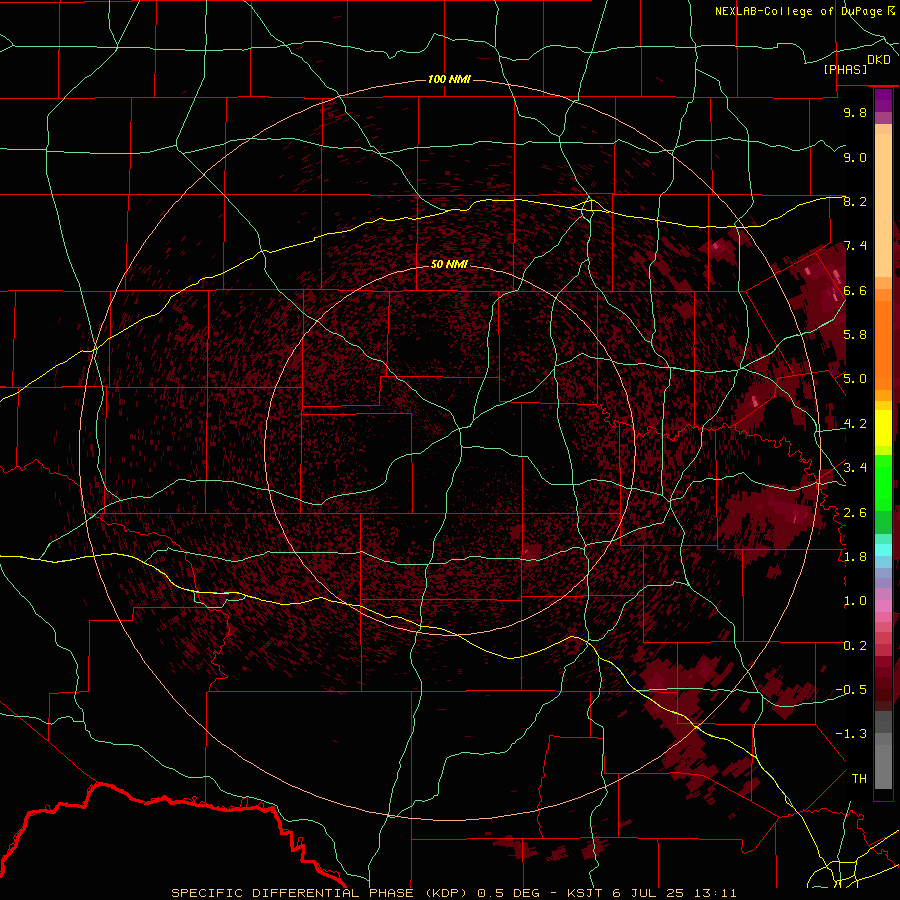Viewport: 900px width, 900px height.
Task: Click the 3.4 scale value
Action: click(x=855, y=468)
